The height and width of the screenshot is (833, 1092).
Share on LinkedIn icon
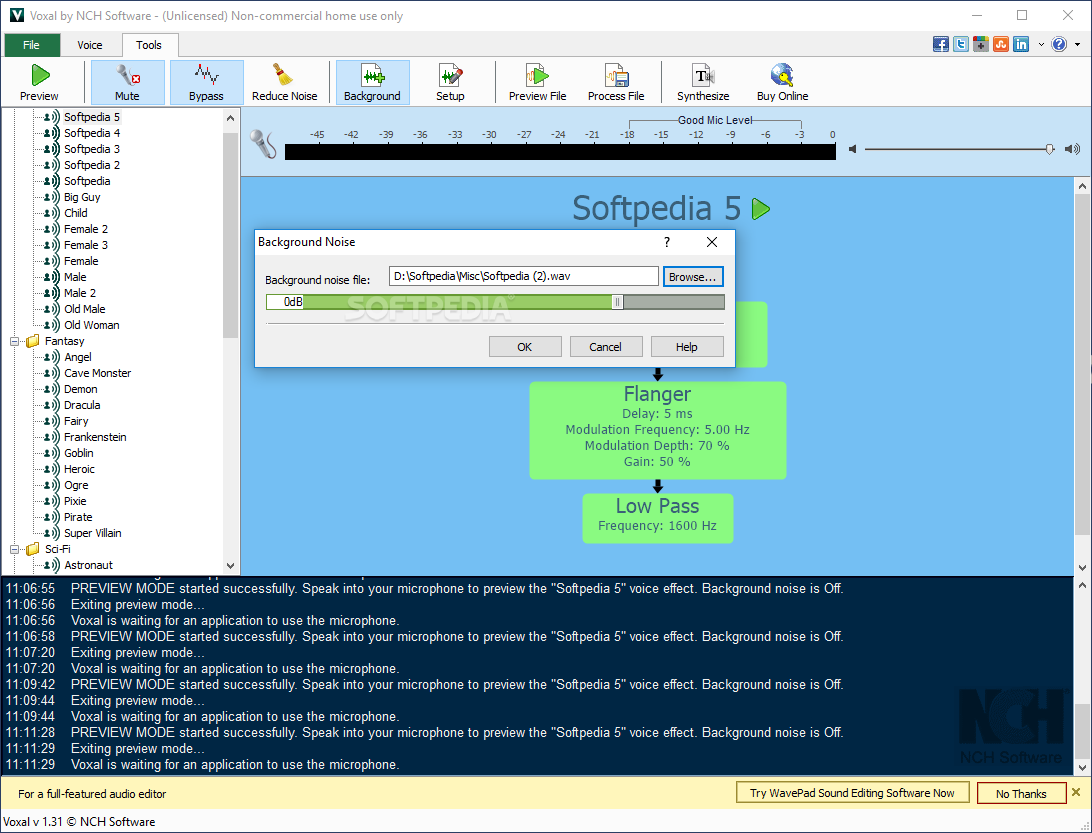tap(1021, 45)
